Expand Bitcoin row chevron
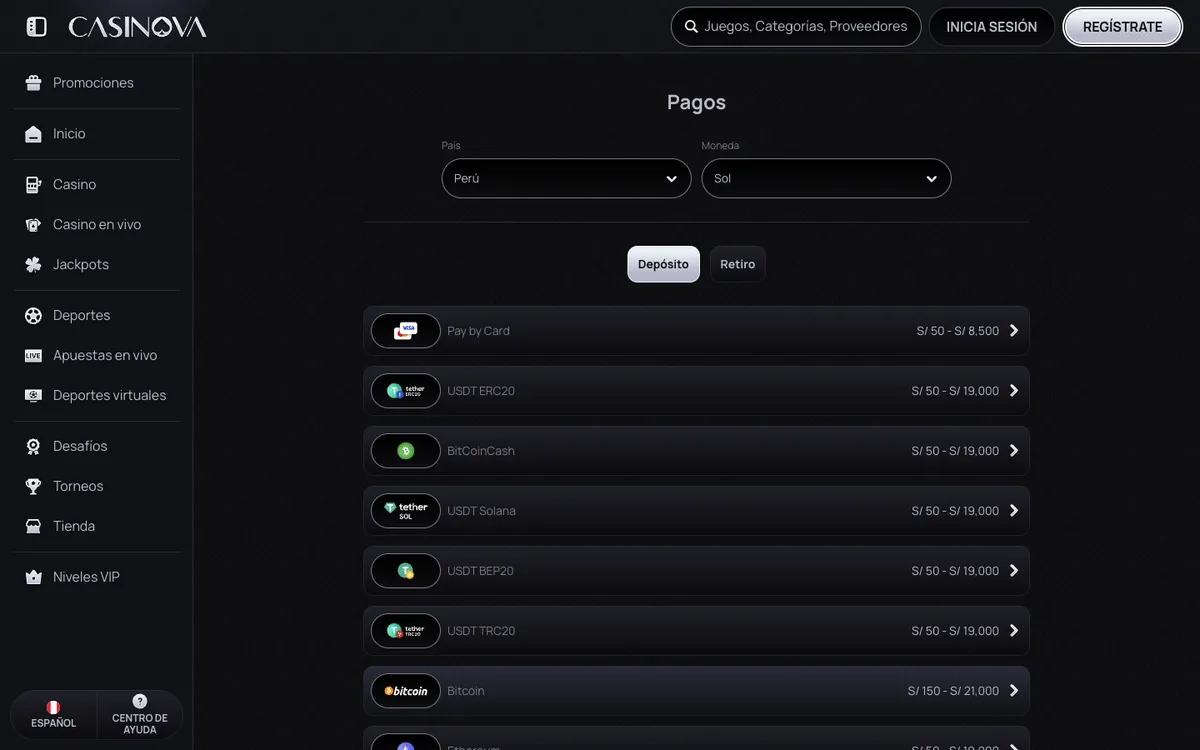The image size is (1200, 750). coord(1014,691)
